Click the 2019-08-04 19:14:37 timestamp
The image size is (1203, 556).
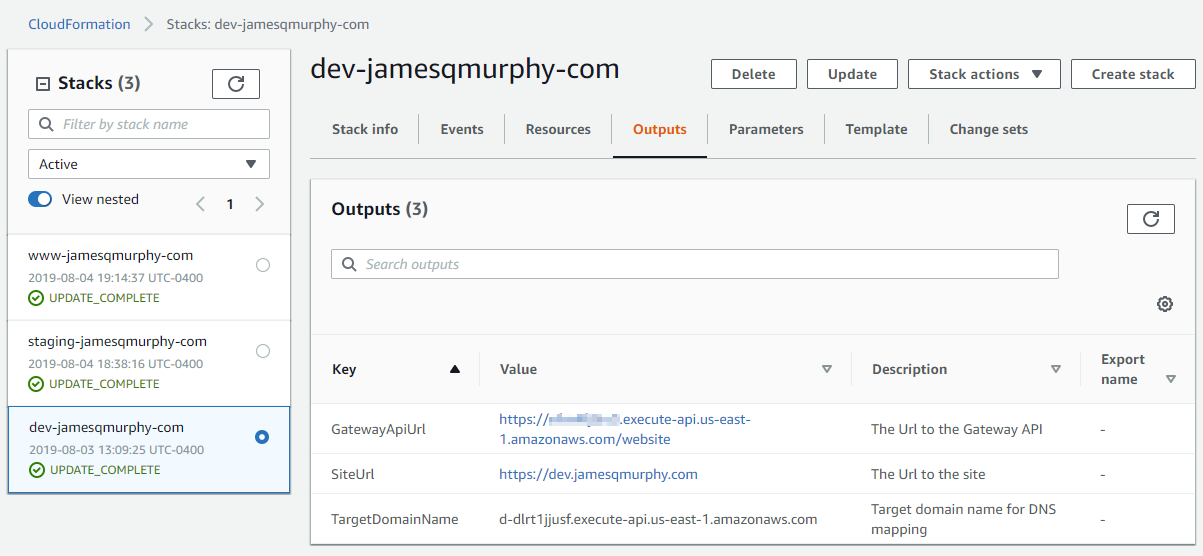(x=116, y=278)
